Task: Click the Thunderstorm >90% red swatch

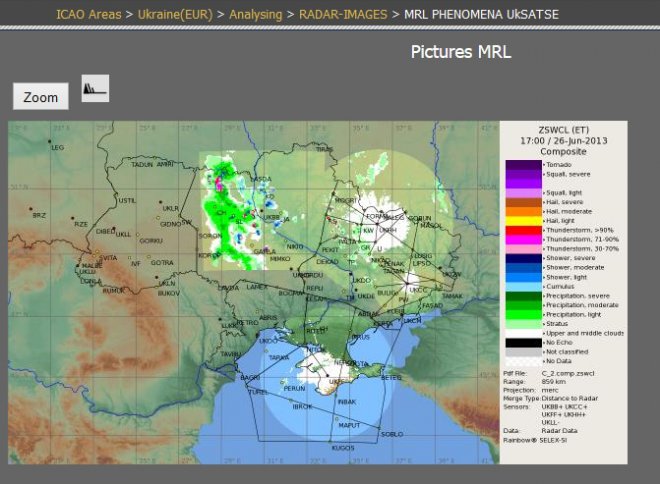Action: click(x=522, y=232)
